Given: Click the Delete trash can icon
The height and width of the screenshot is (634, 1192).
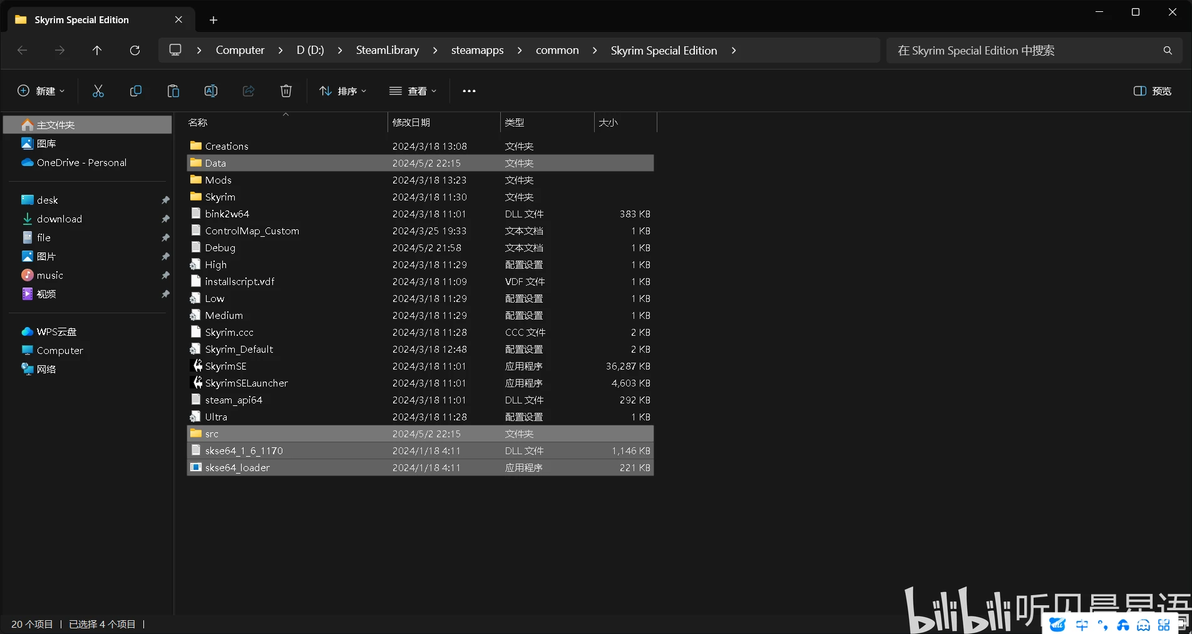Looking at the screenshot, I should click(286, 91).
